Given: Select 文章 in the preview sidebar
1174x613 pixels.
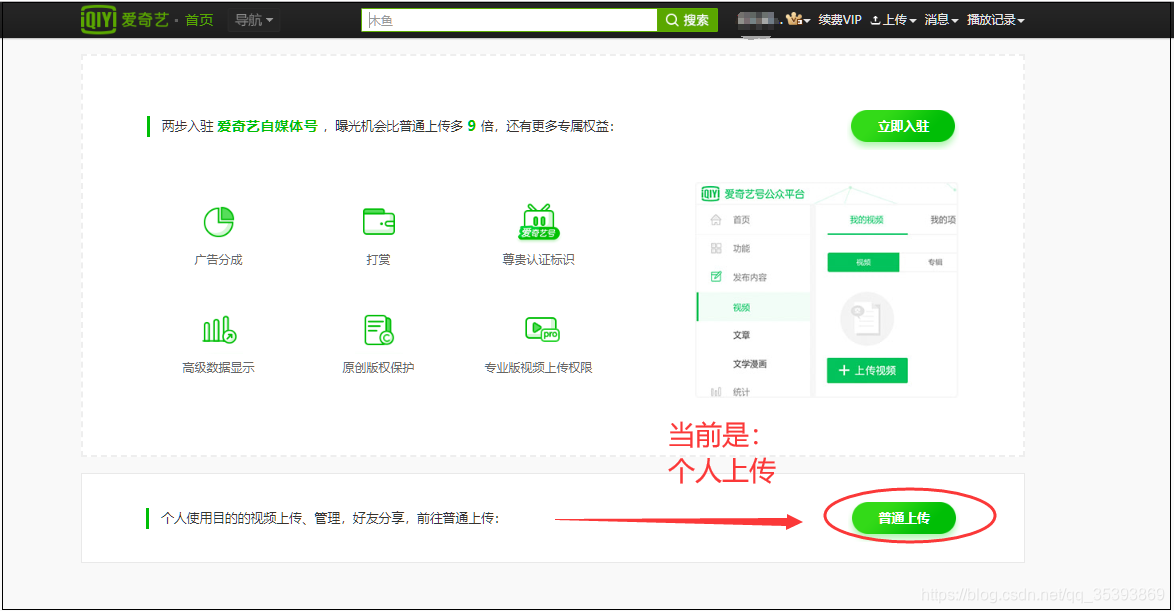Looking at the screenshot, I should (741, 335).
